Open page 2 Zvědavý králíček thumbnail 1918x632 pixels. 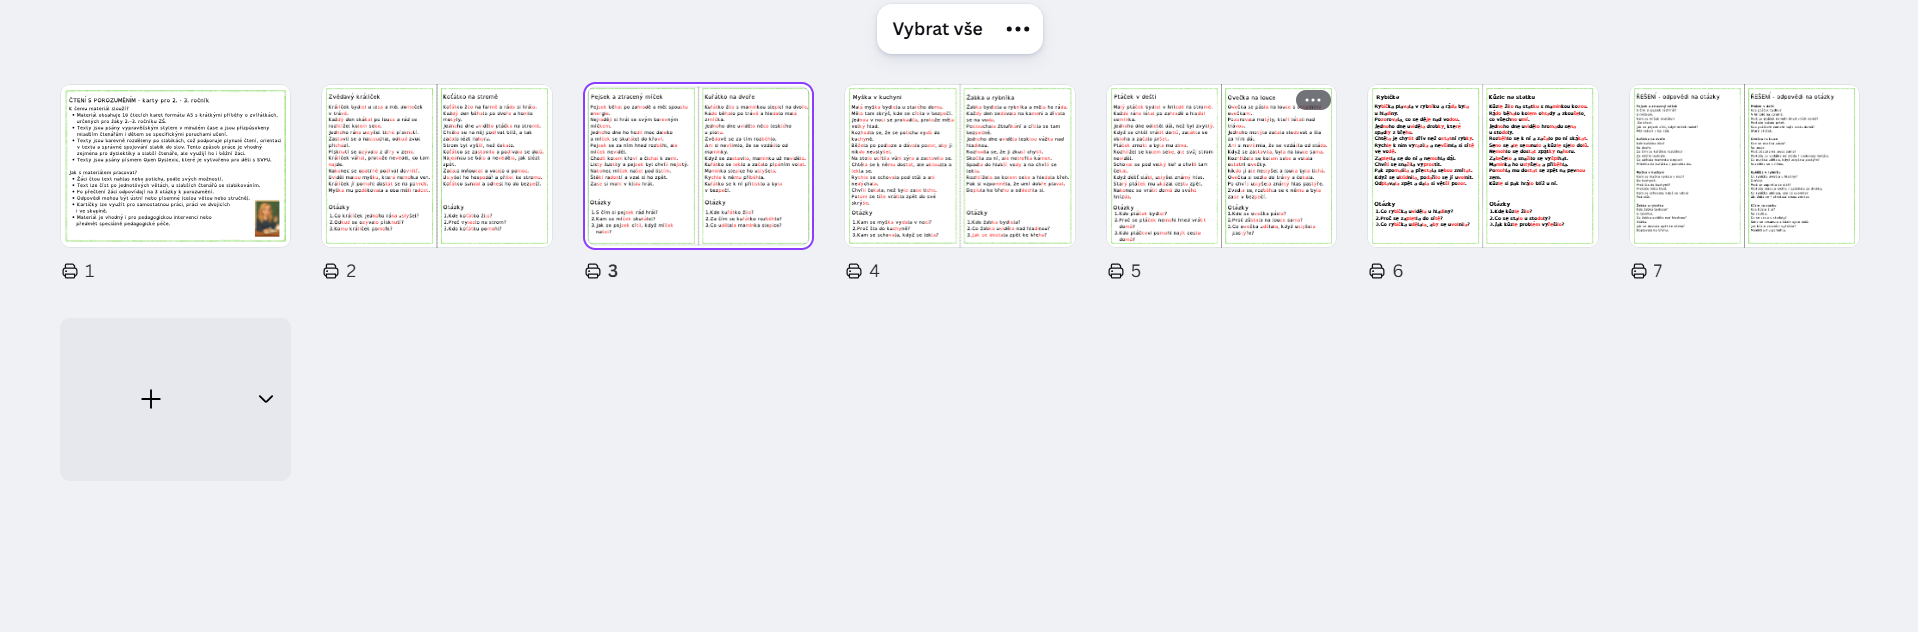point(437,166)
